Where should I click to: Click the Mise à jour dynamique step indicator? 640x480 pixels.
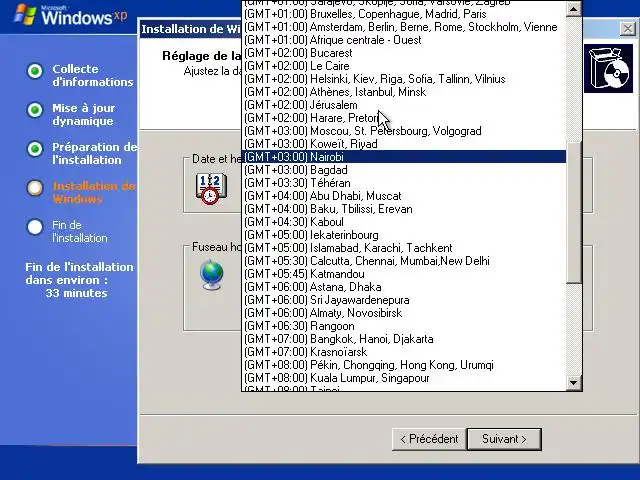tap(35, 110)
